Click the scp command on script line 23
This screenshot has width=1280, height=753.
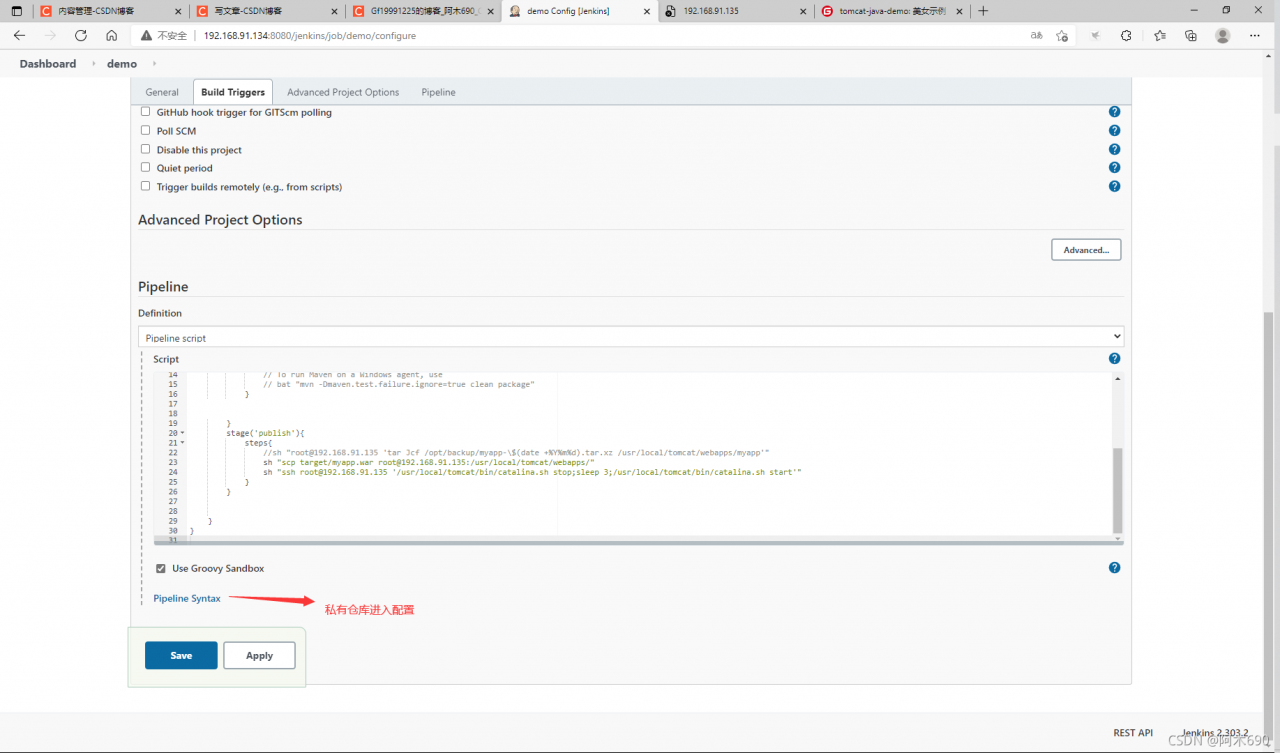[x=429, y=462]
